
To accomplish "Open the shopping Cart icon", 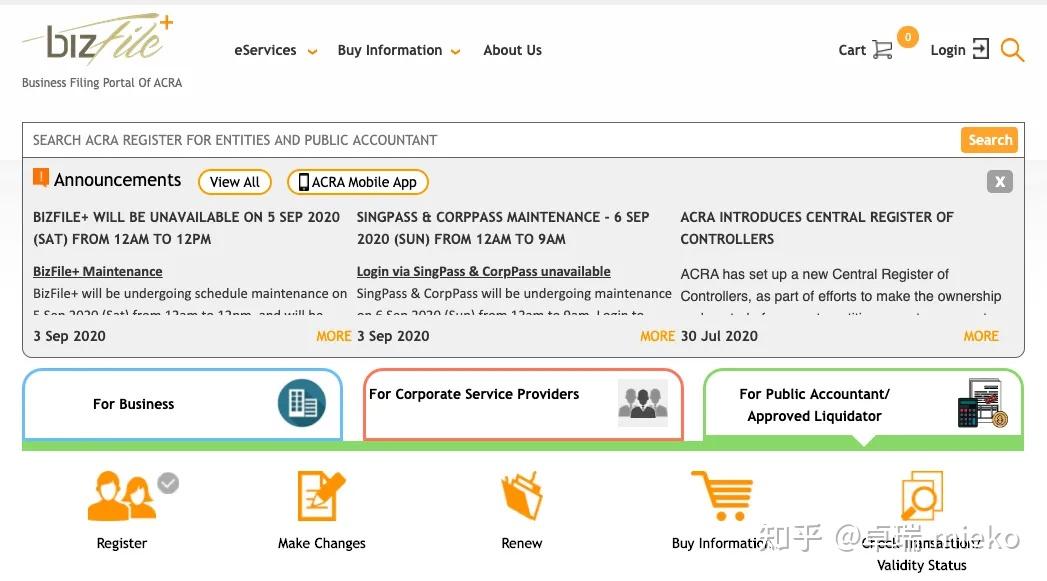I will coord(882,49).
